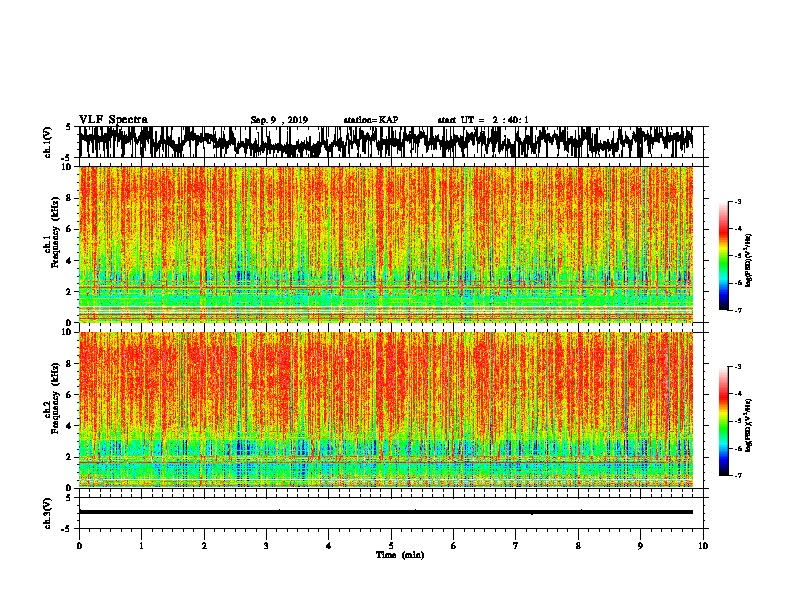Click the flat ch.3 waveform trace
This screenshot has height=612, width=792.
coord(386,512)
